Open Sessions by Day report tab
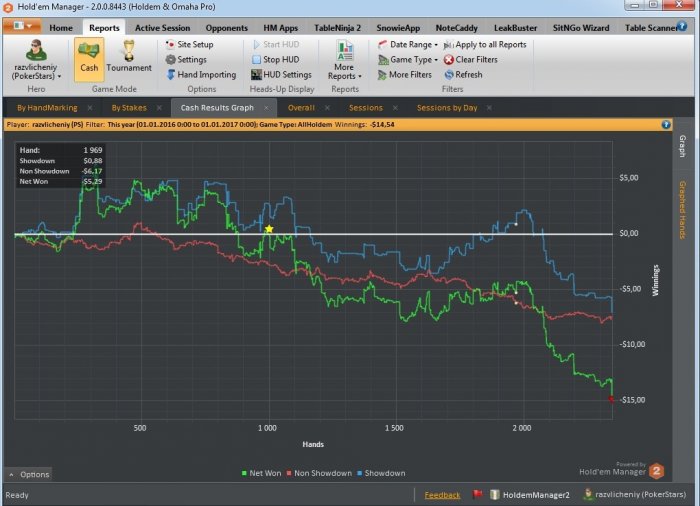This screenshot has width=700, height=506. click(446, 107)
